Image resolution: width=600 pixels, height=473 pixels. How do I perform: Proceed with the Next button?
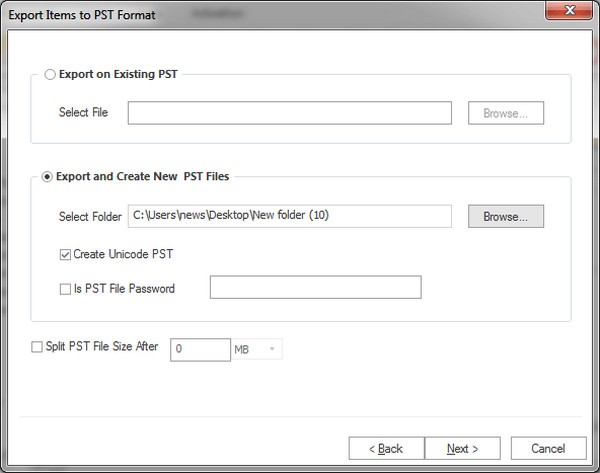click(x=462, y=448)
